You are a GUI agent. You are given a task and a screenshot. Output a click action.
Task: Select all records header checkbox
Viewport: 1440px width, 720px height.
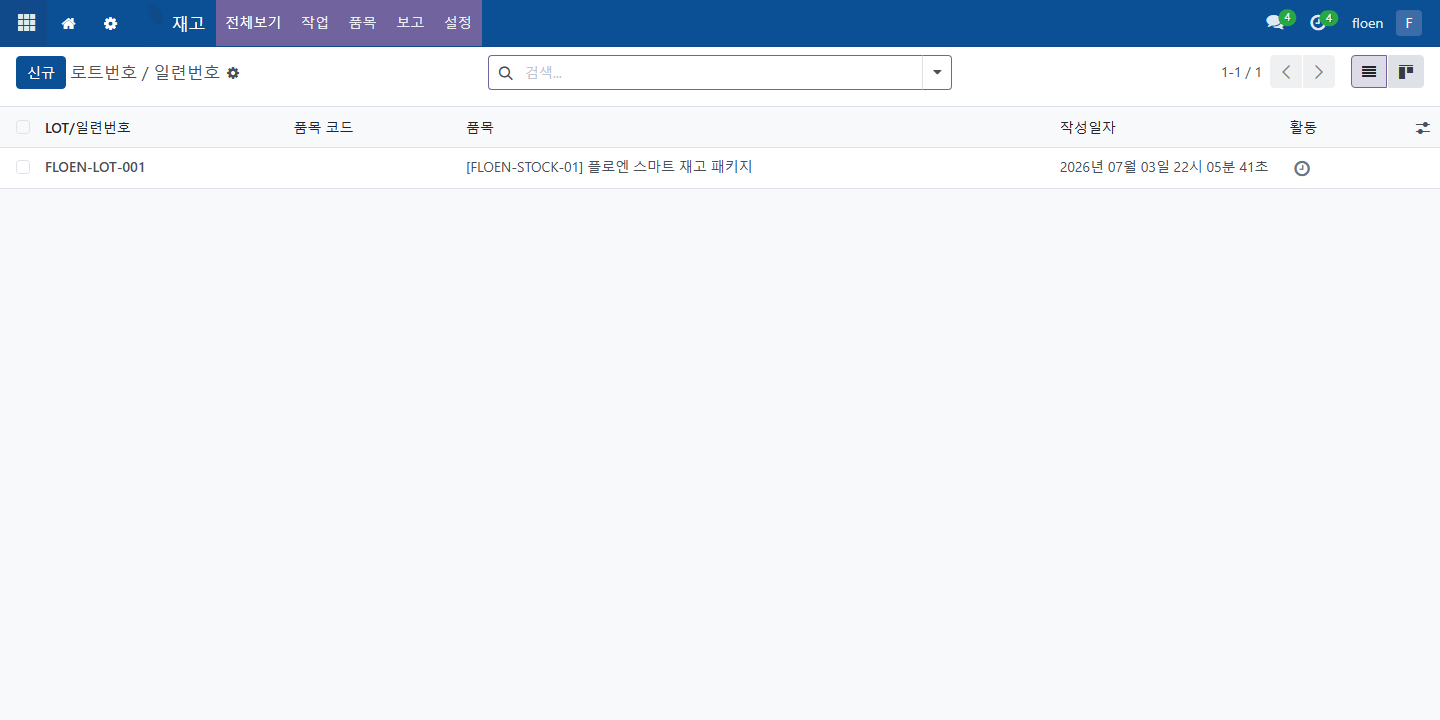[23, 127]
